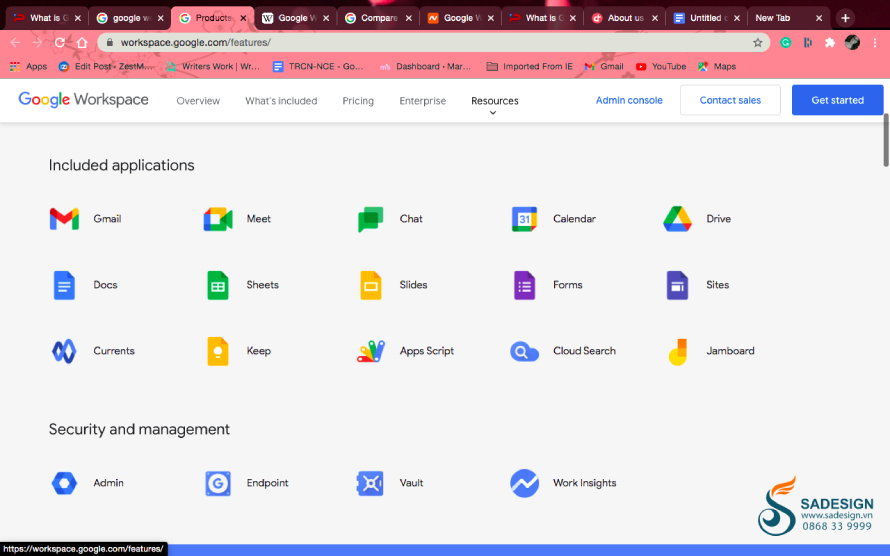Click the Drive triangle icon

[677, 219]
